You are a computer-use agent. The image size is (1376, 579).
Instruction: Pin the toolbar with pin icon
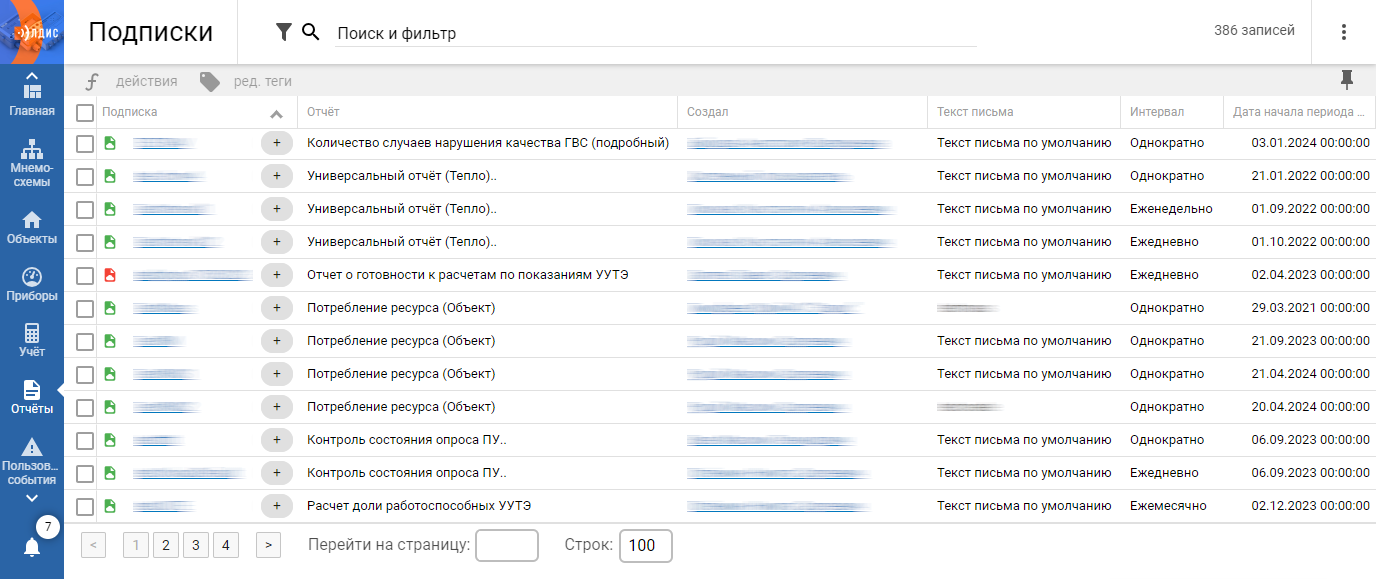(1346, 80)
